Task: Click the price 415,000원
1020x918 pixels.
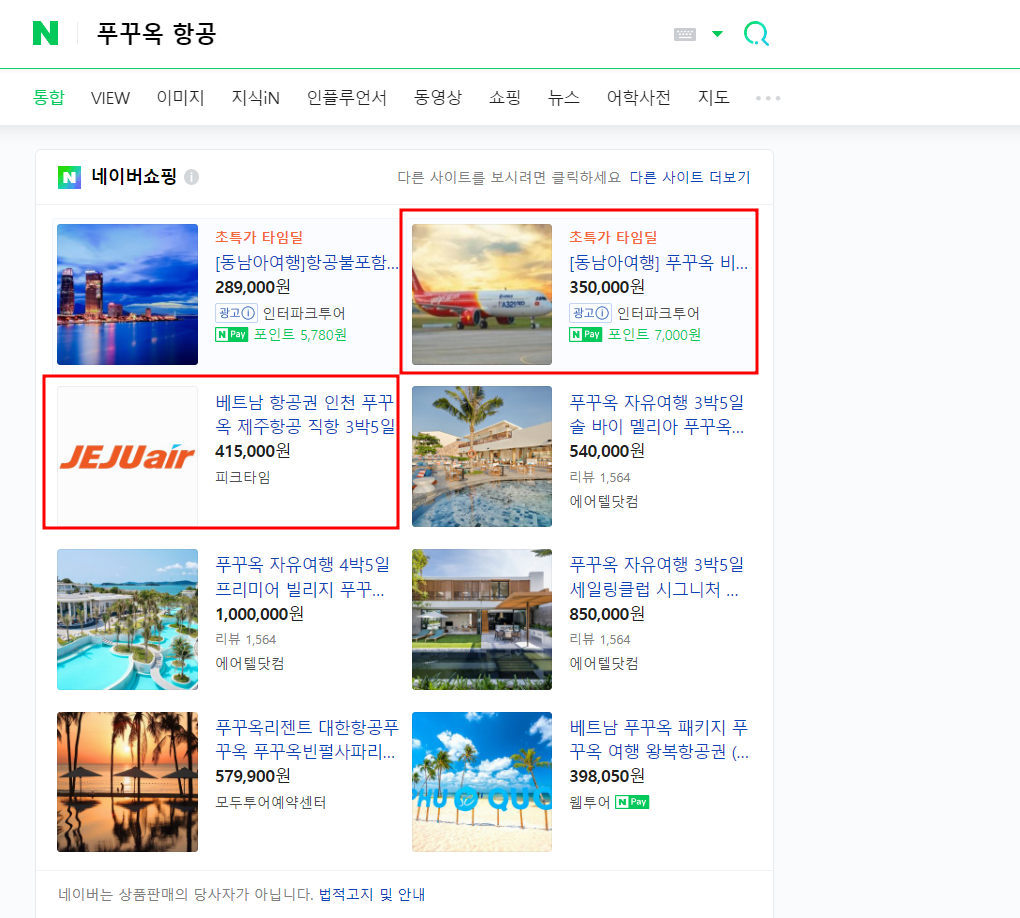Action: (253, 451)
